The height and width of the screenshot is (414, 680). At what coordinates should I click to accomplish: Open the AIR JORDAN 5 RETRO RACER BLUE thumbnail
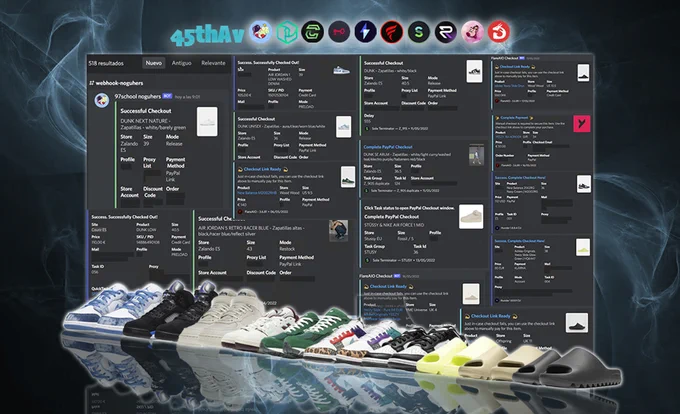coord(338,230)
